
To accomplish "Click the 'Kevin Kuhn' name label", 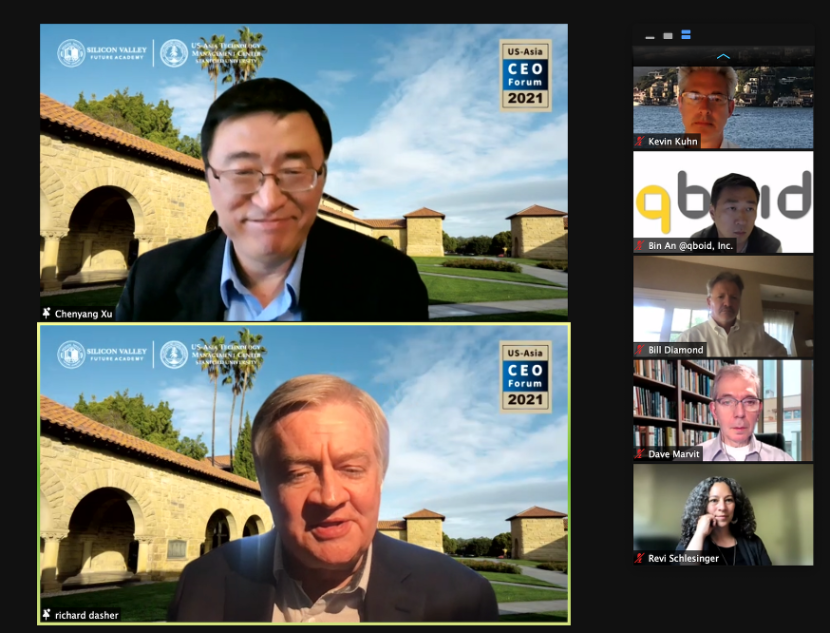I will tap(673, 141).
